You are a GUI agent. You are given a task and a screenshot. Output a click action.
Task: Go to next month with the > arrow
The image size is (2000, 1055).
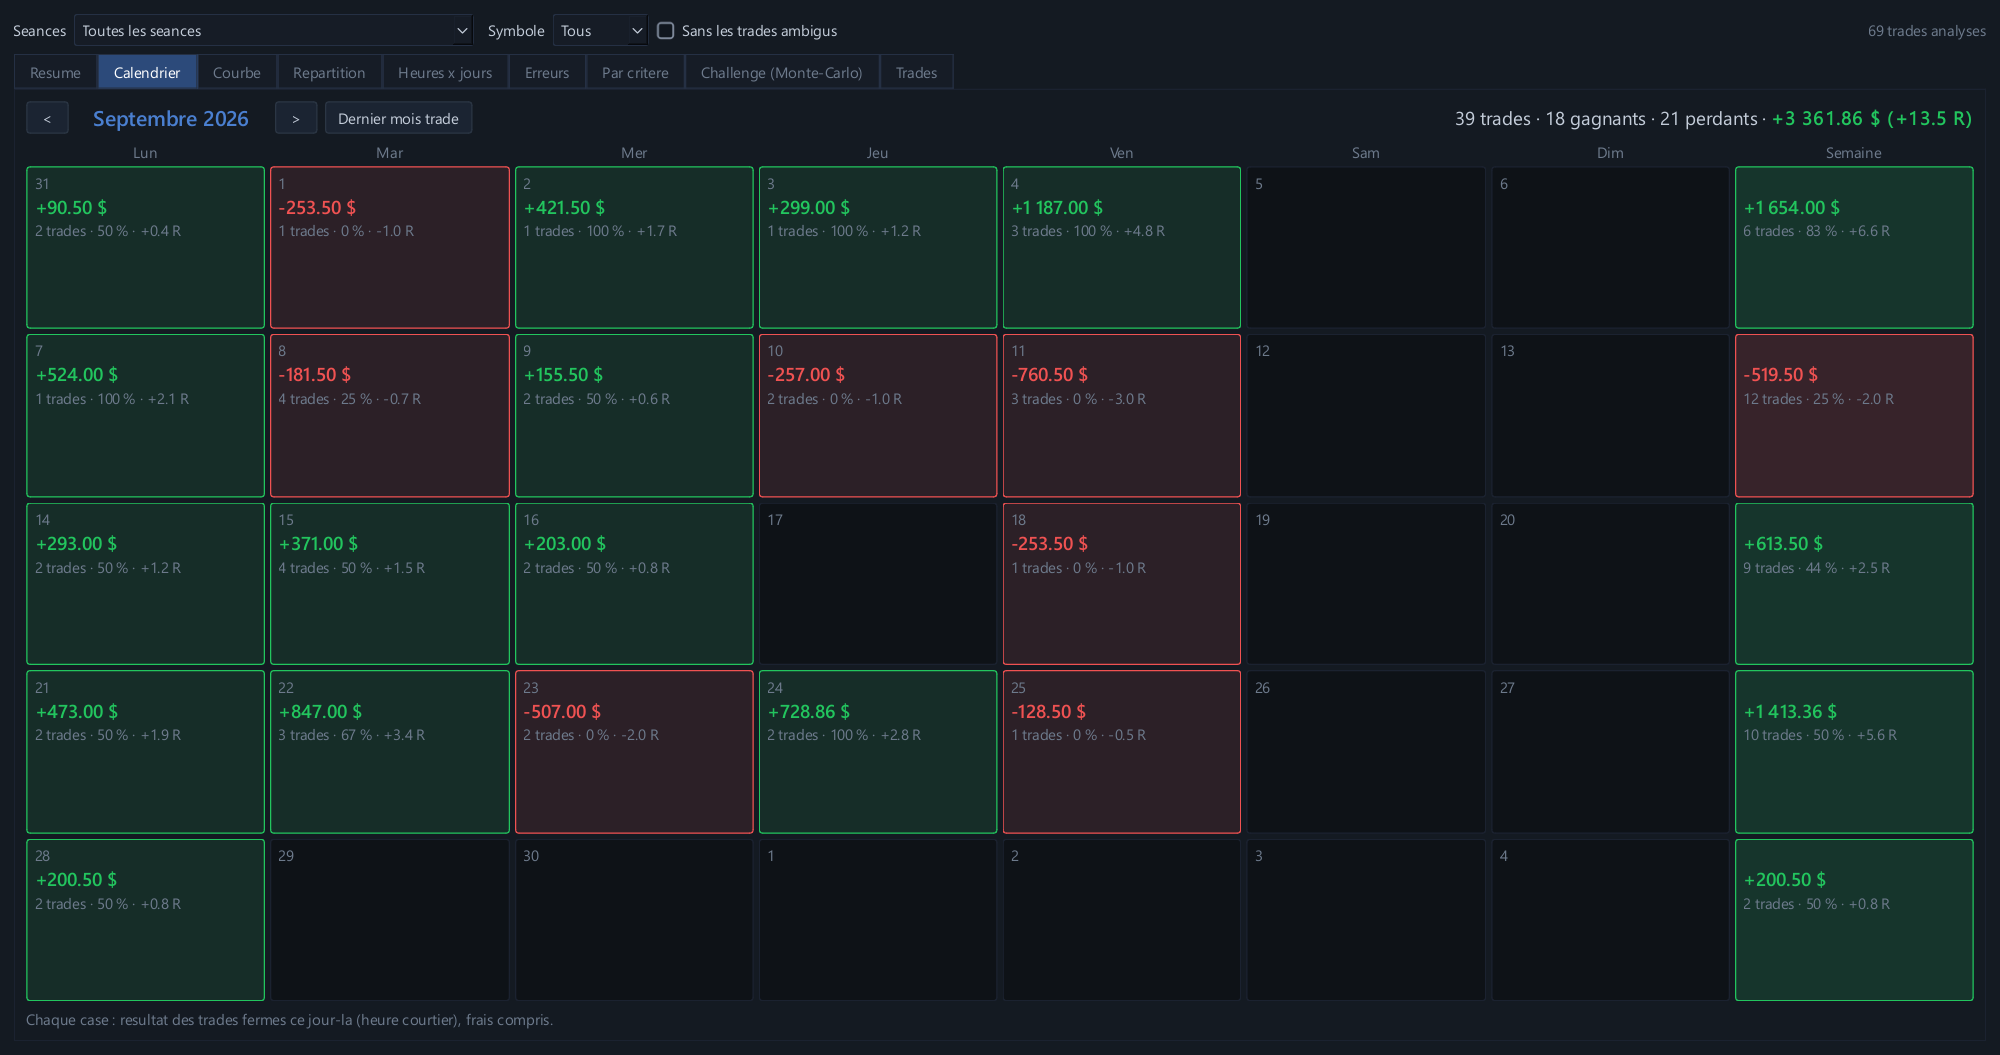pyautogui.click(x=296, y=118)
